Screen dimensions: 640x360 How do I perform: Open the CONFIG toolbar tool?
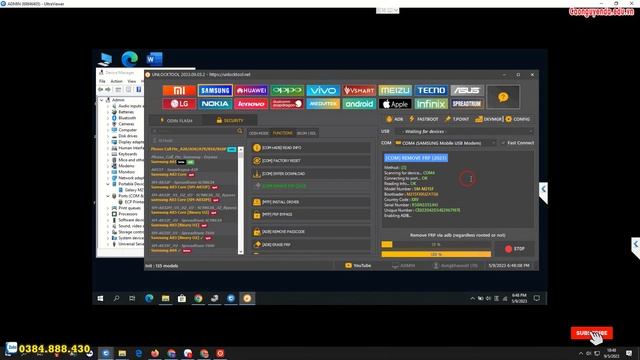point(518,119)
